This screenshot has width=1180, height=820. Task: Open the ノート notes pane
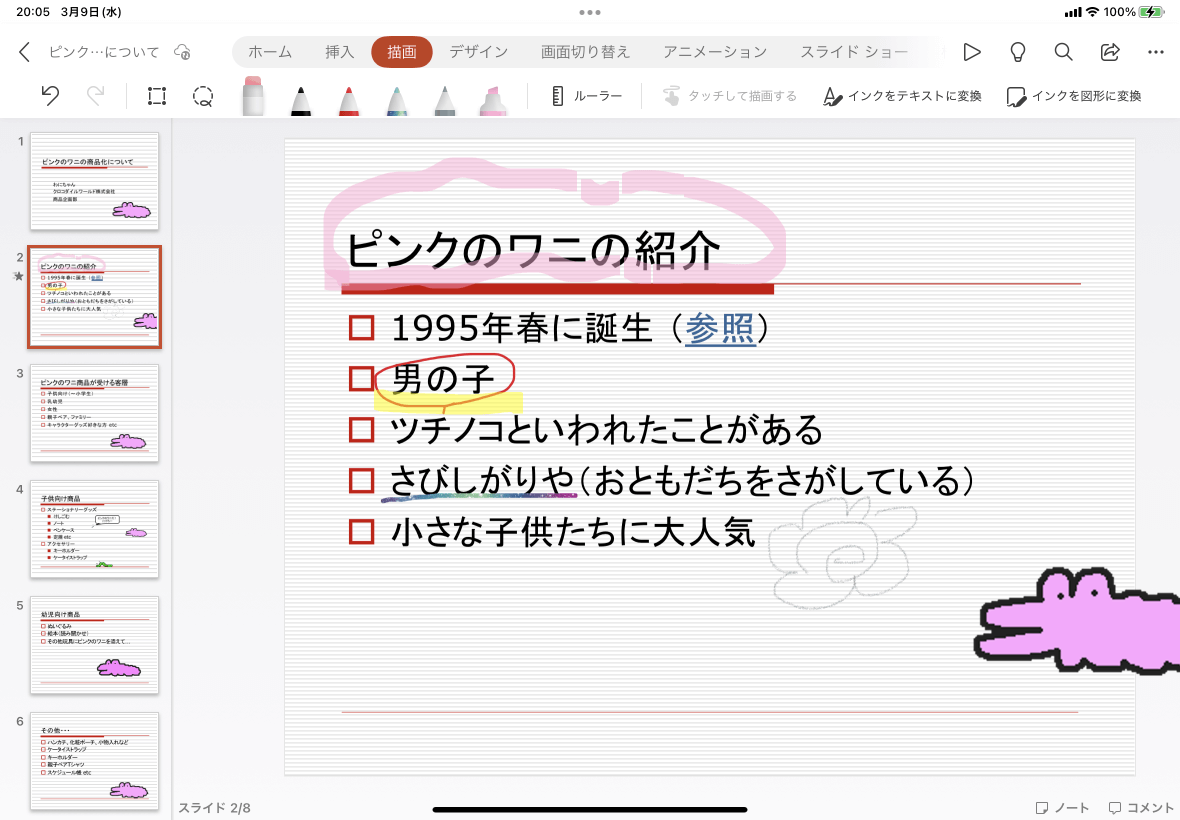click(1062, 808)
